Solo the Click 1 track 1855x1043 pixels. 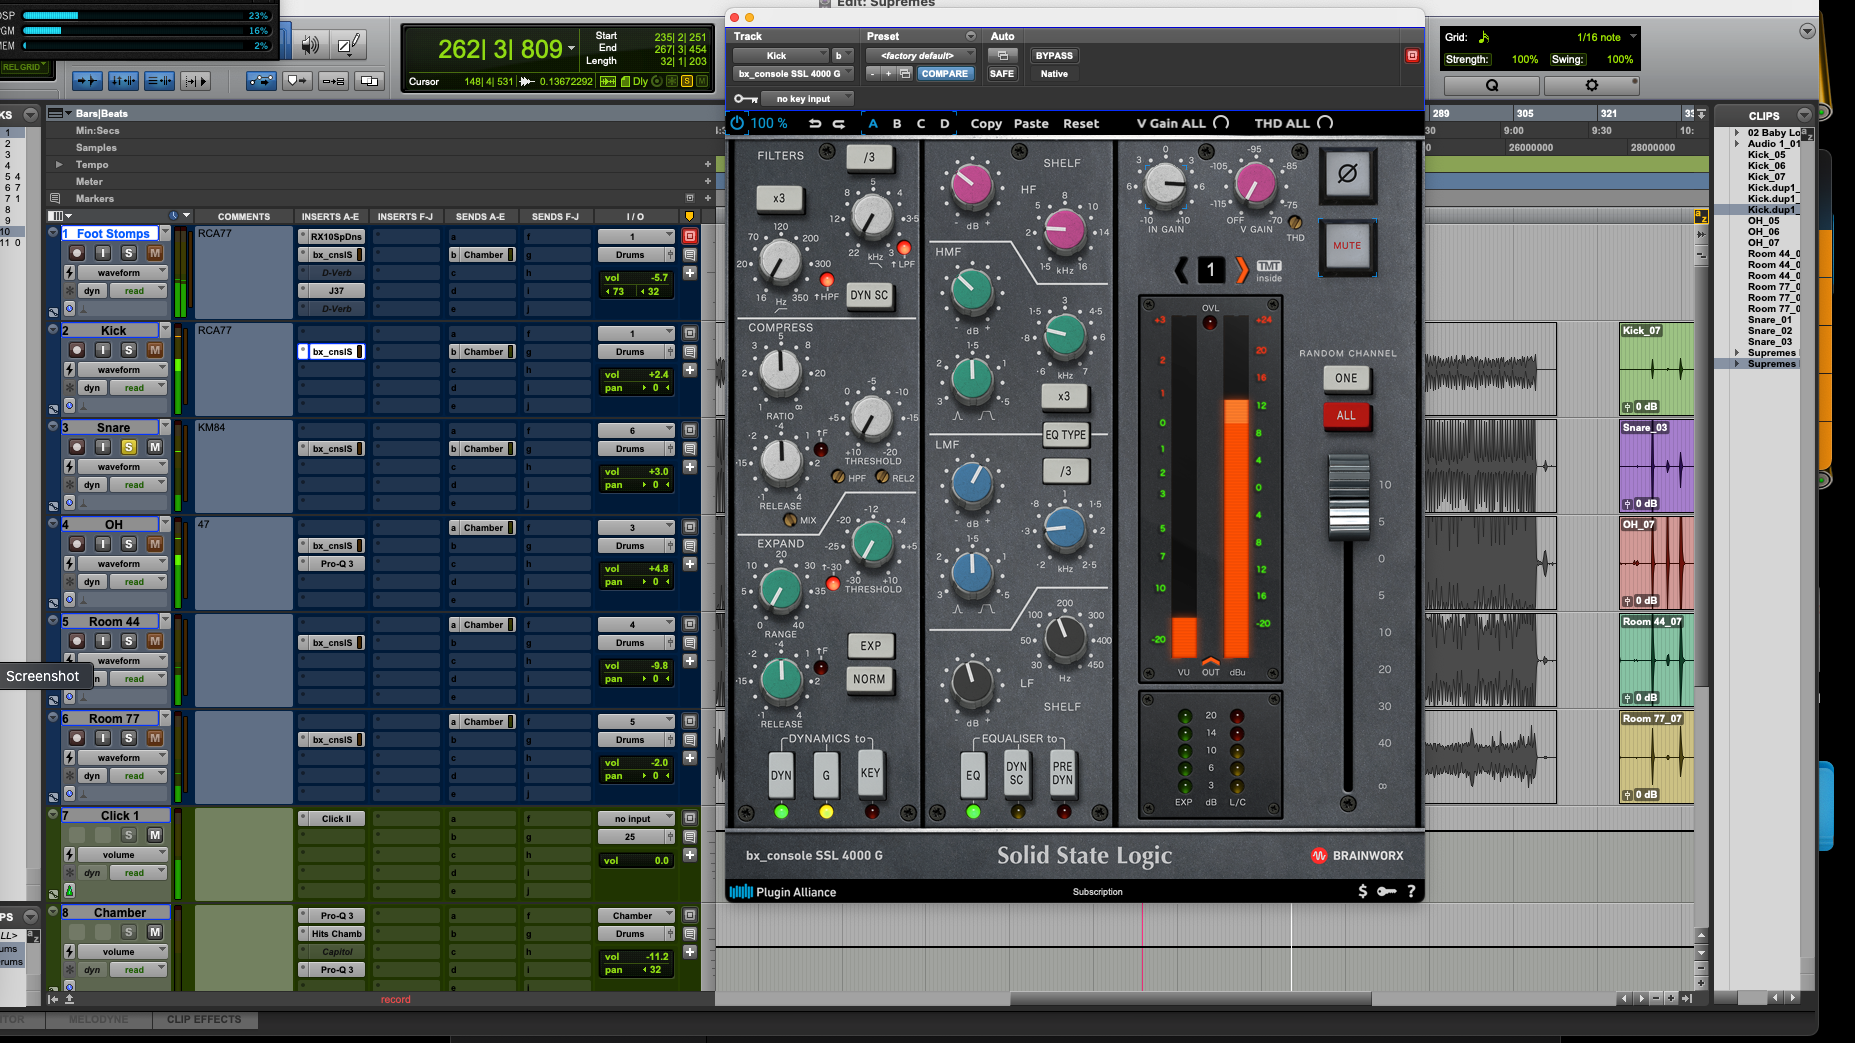click(x=129, y=835)
